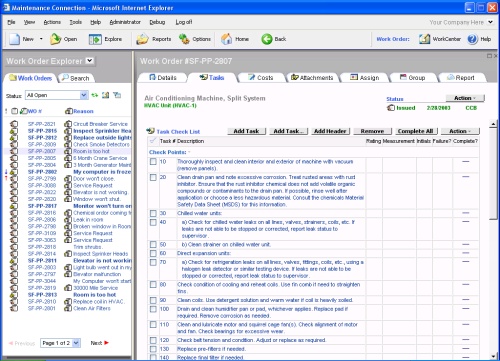Click the Remove button
The width and height of the screenshot is (500, 361).
click(372, 131)
